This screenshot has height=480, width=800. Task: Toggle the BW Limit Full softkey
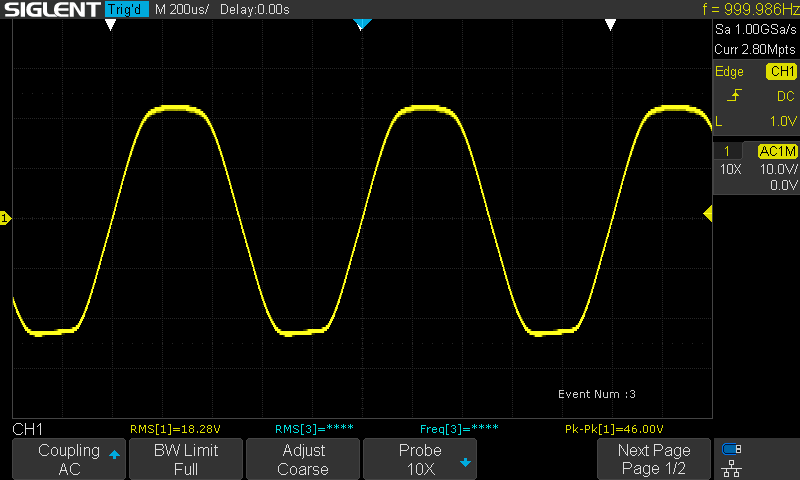[x=186, y=459]
